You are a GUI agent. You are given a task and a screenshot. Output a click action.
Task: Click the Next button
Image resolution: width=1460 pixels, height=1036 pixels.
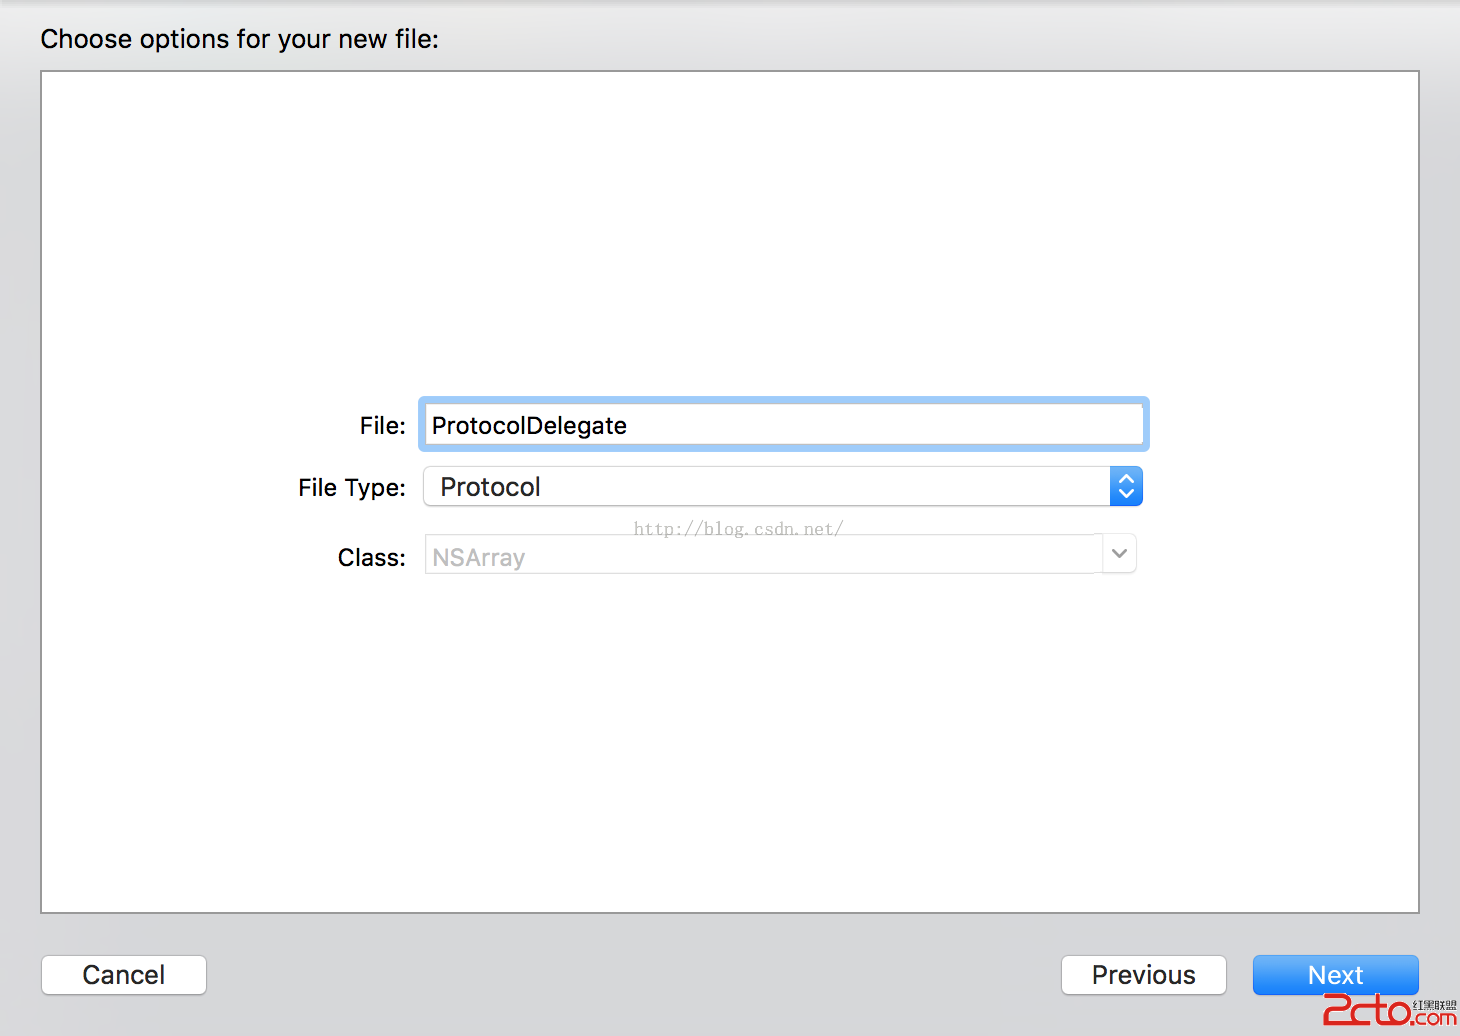(1335, 974)
